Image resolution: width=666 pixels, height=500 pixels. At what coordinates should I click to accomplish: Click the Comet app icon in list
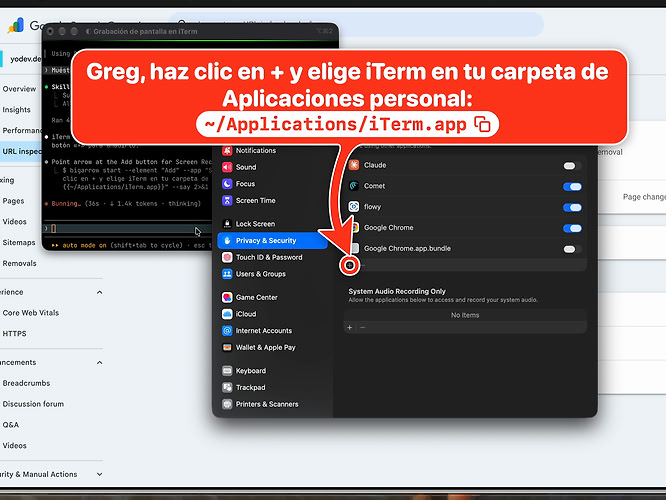(354, 186)
